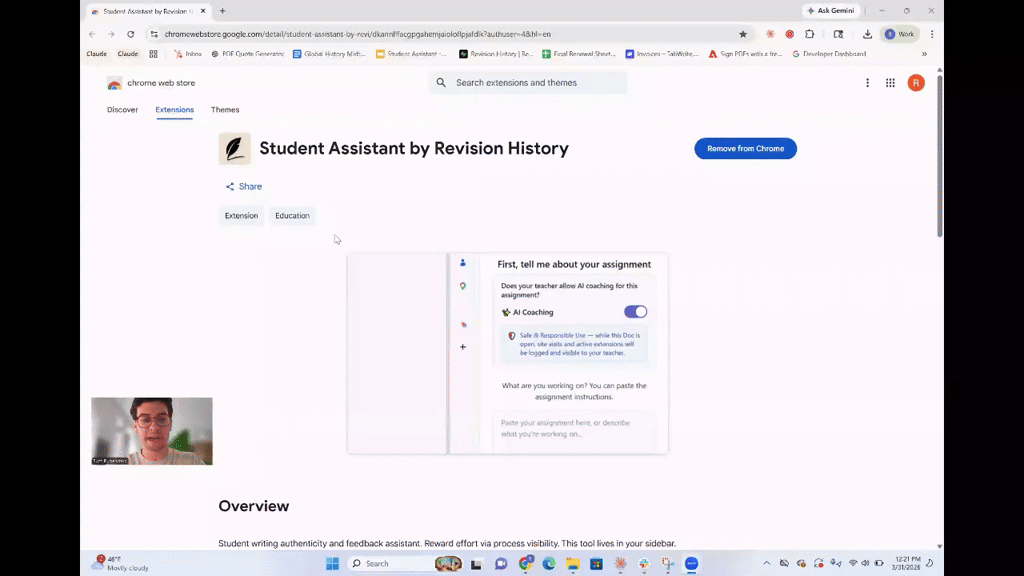Switch to the Themes tab
The height and width of the screenshot is (576, 1024).
click(x=225, y=110)
